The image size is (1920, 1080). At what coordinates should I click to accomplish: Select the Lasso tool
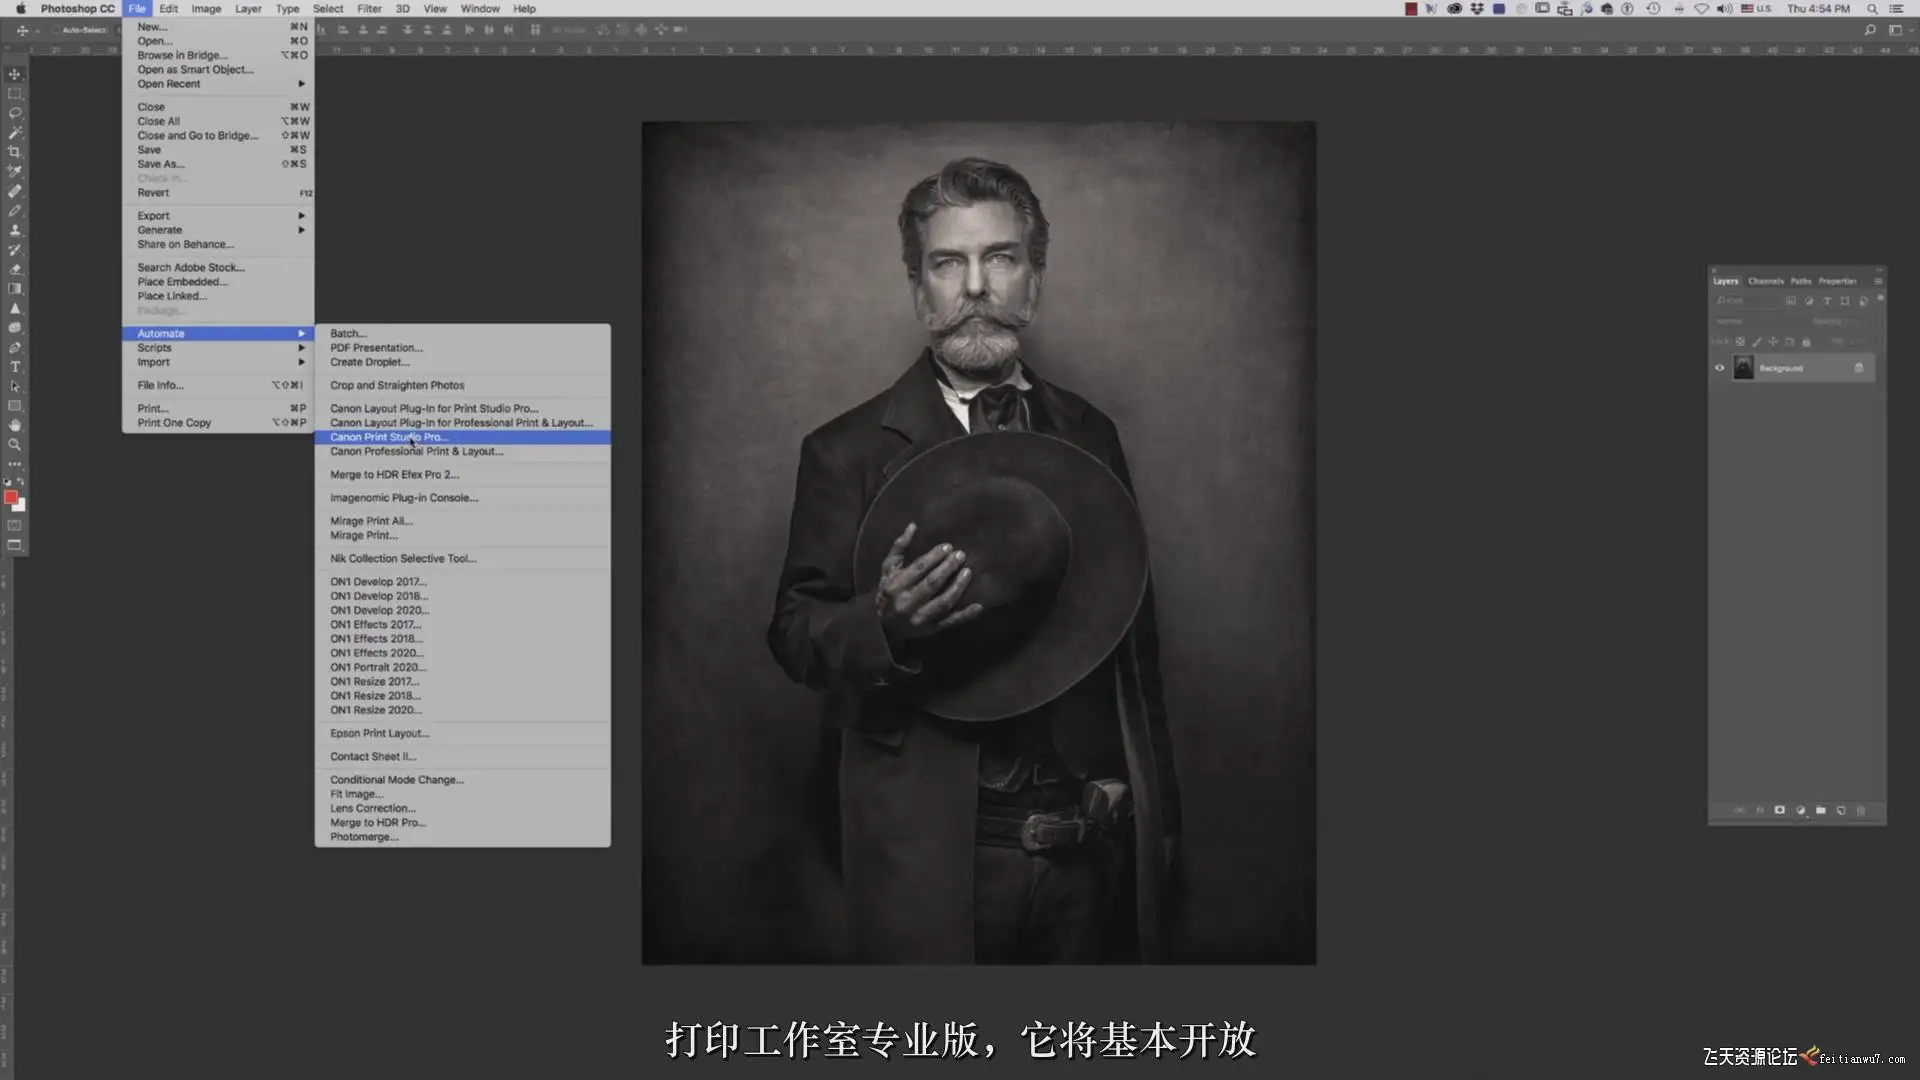coord(14,113)
